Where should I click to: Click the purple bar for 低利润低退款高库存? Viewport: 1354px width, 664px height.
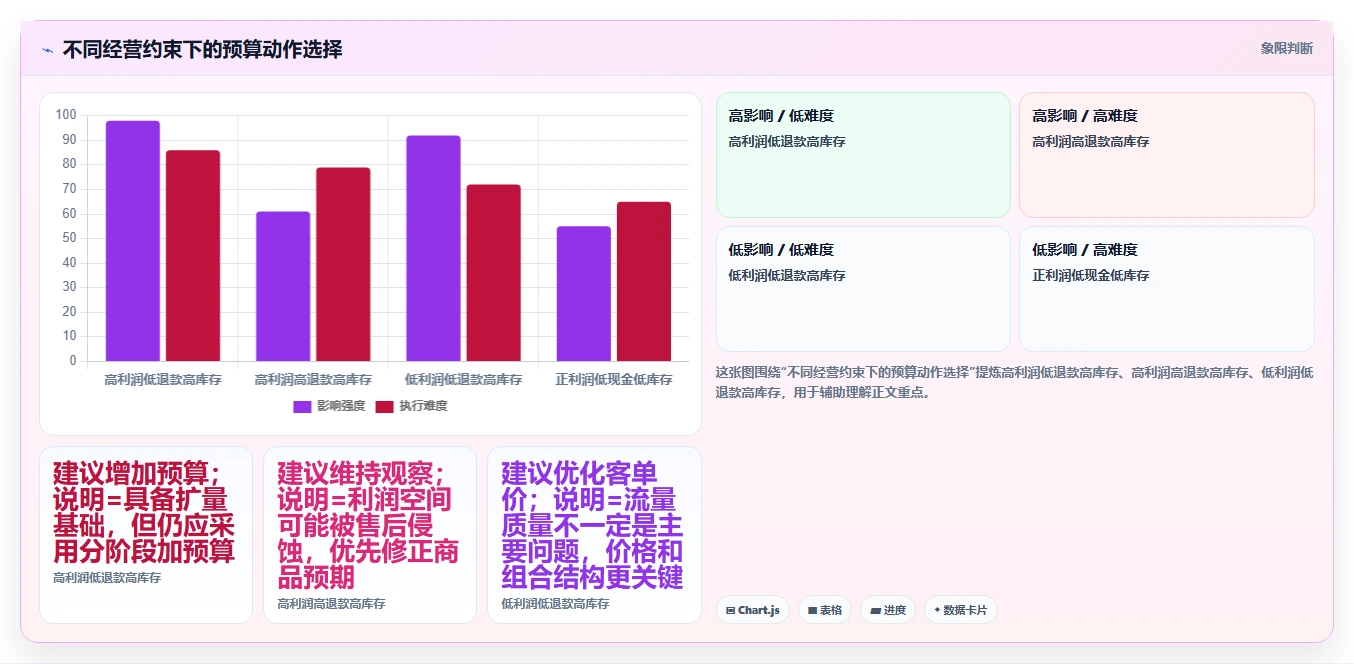tap(433, 248)
